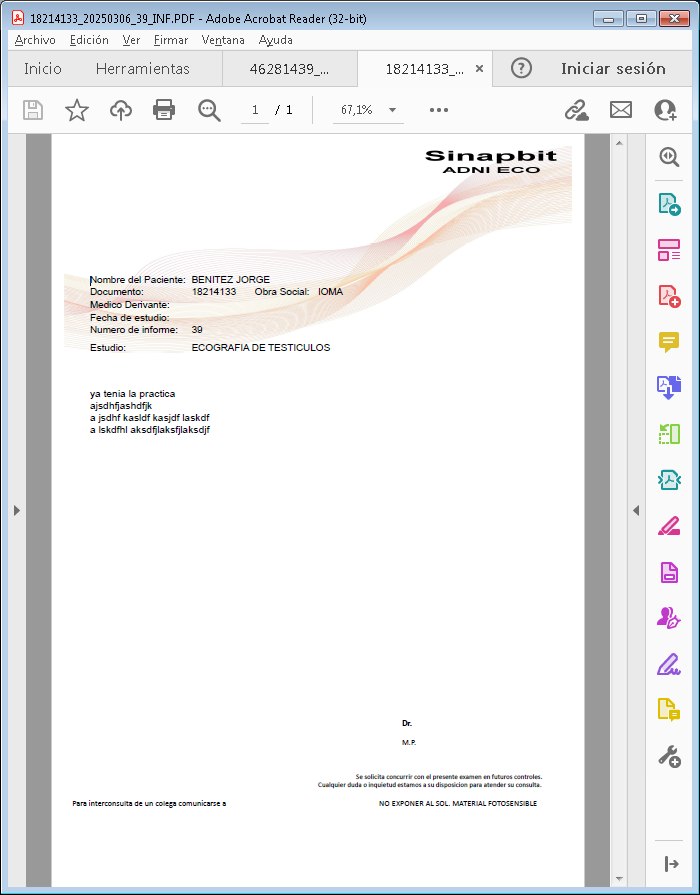This screenshot has height=895, width=700.
Task: Click the upload to cloud icon
Action: tap(120, 110)
